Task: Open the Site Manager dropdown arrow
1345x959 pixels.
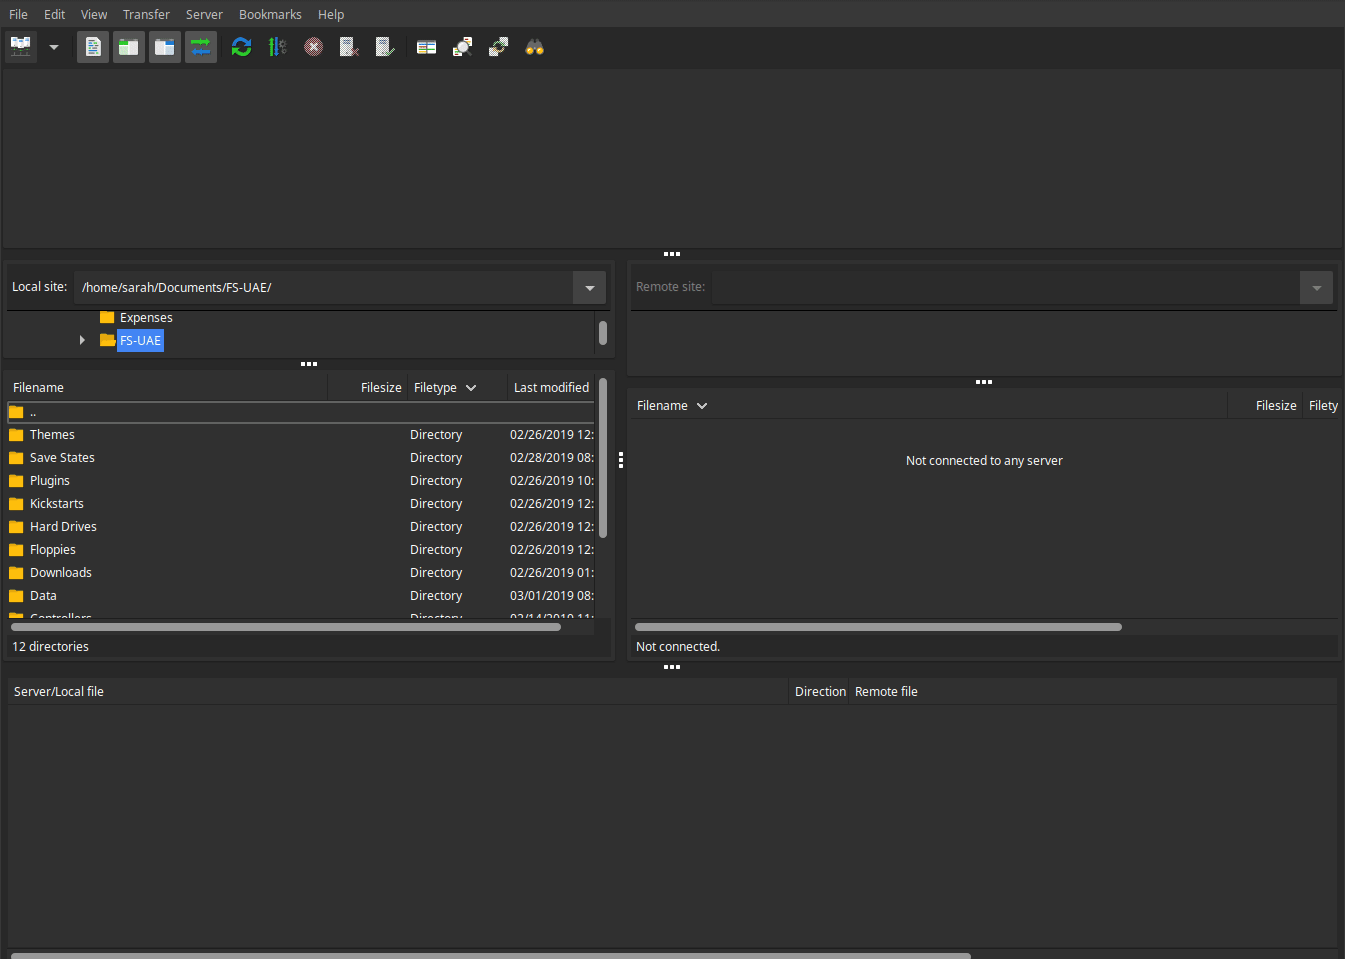Action: (x=53, y=46)
